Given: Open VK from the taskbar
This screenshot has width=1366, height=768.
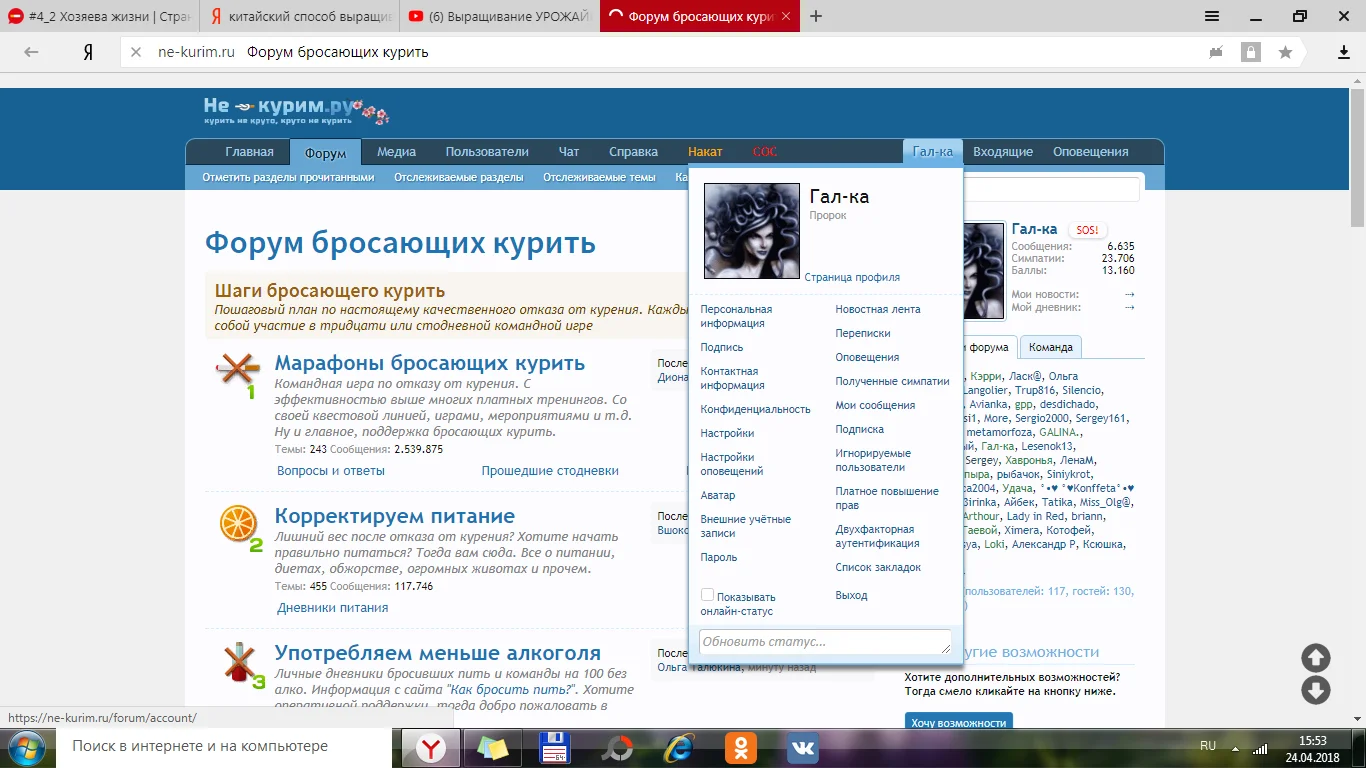Looking at the screenshot, I should 803,747.
